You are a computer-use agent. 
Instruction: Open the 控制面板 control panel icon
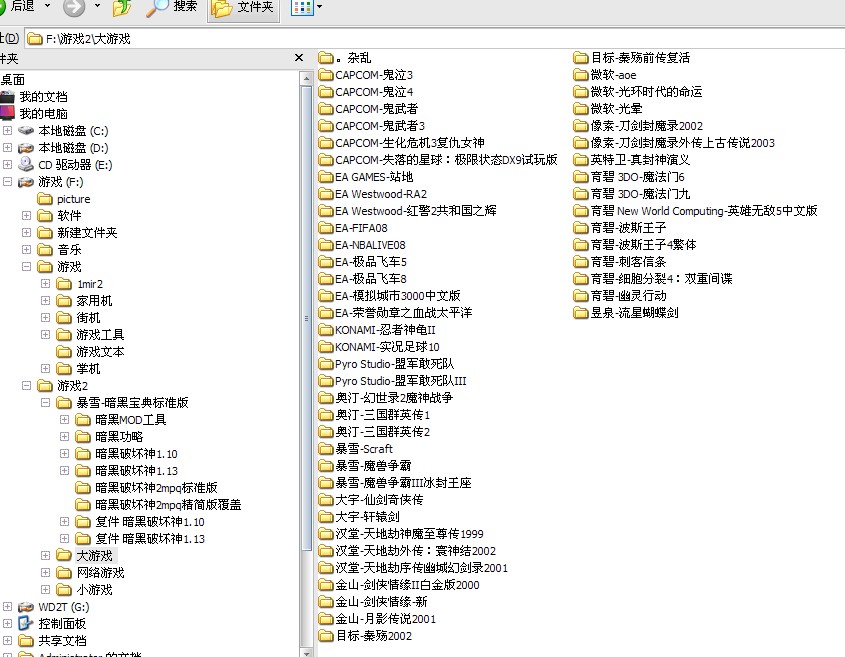tap(26, 624)
